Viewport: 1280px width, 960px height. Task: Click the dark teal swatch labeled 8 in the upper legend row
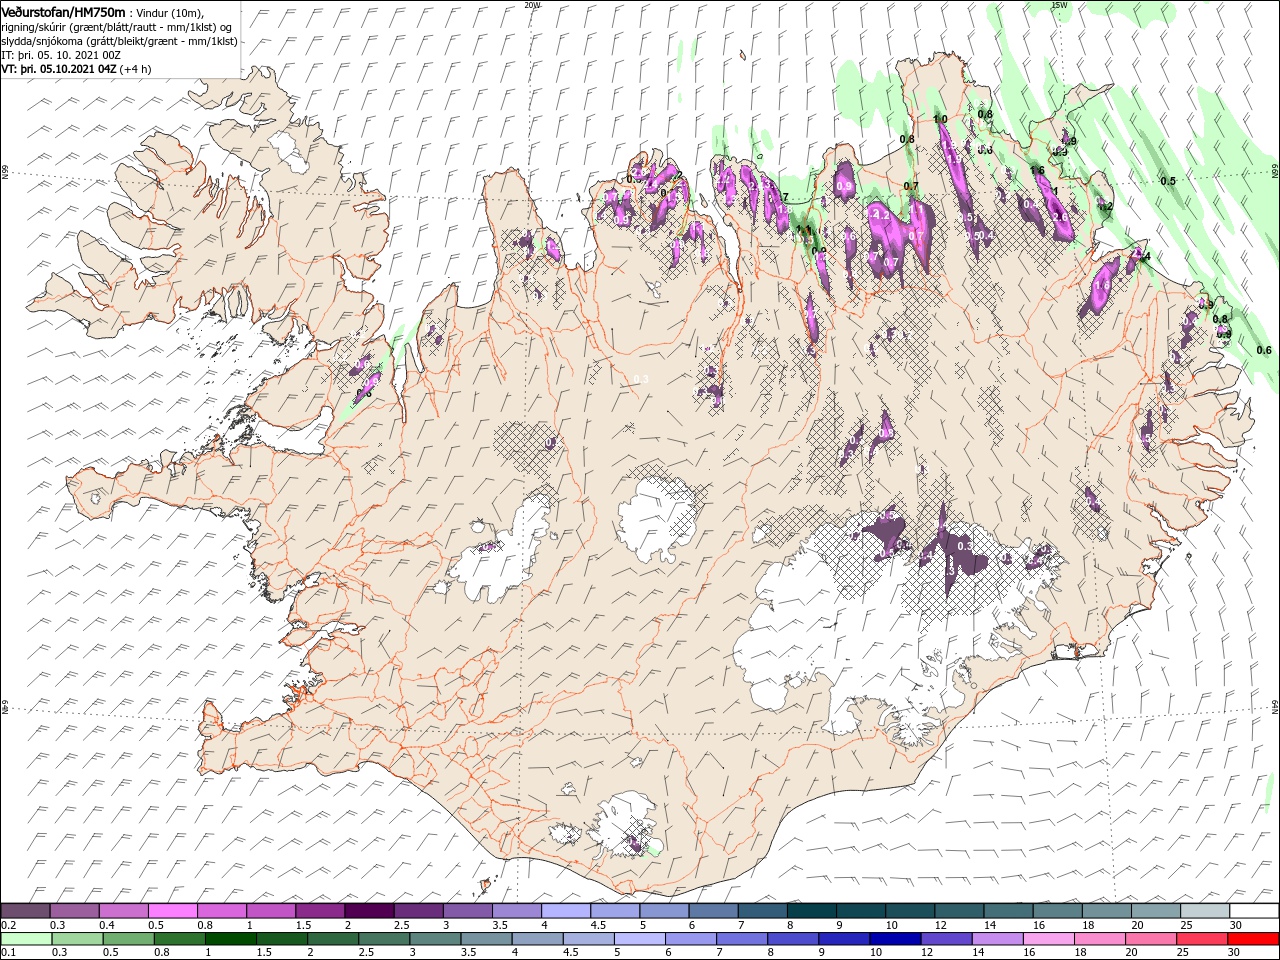pyautogui.click(x=812, y=911)
